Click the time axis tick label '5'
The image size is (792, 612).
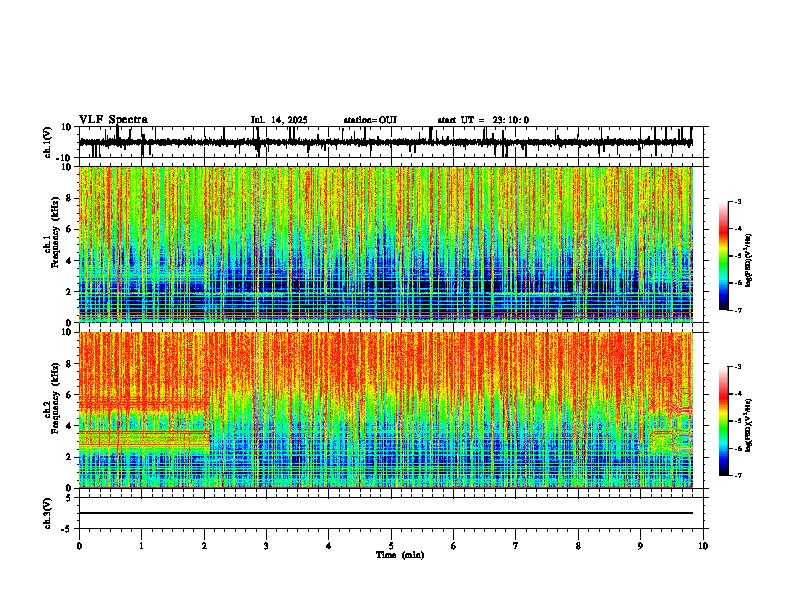tap(391, 546)
